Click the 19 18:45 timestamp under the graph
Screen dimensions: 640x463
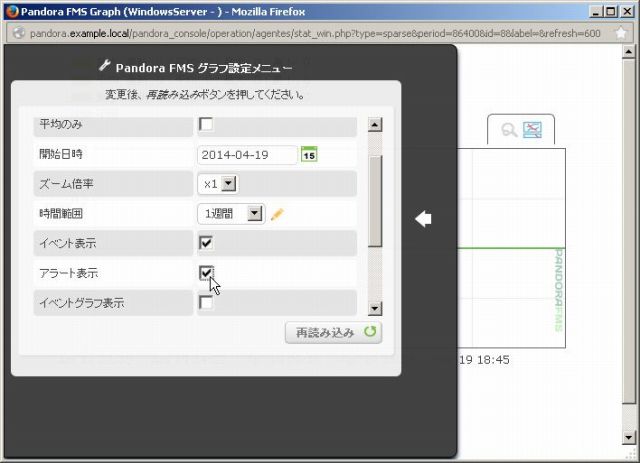(484, 360)
